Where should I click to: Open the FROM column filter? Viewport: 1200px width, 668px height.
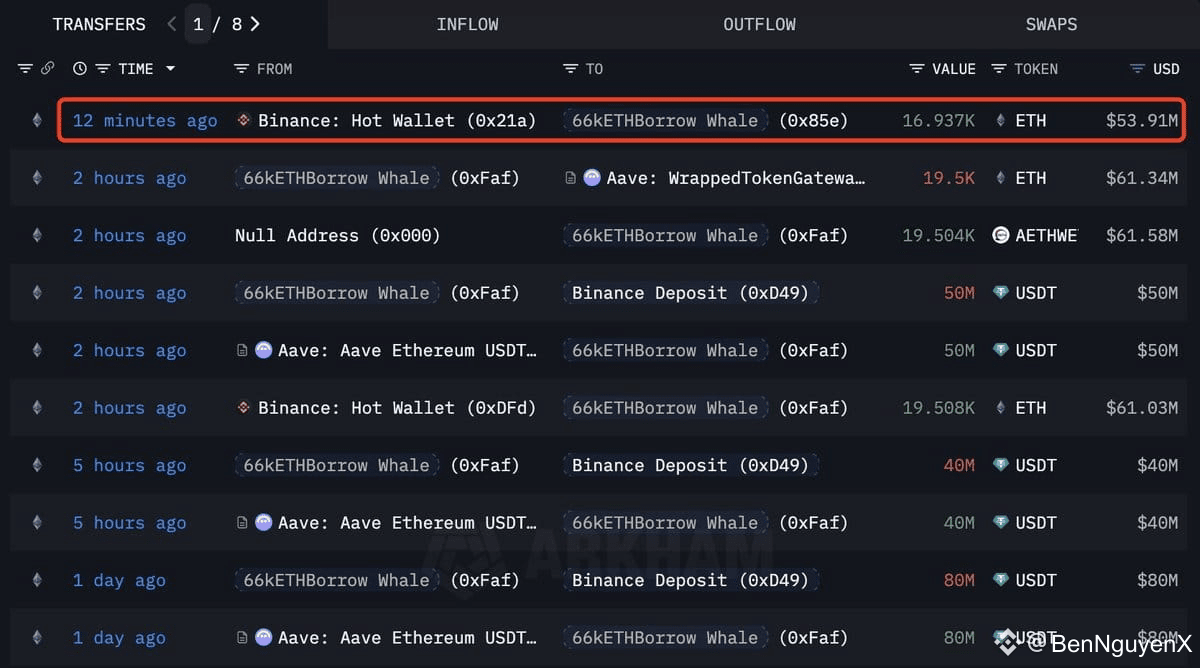point(241,69)
